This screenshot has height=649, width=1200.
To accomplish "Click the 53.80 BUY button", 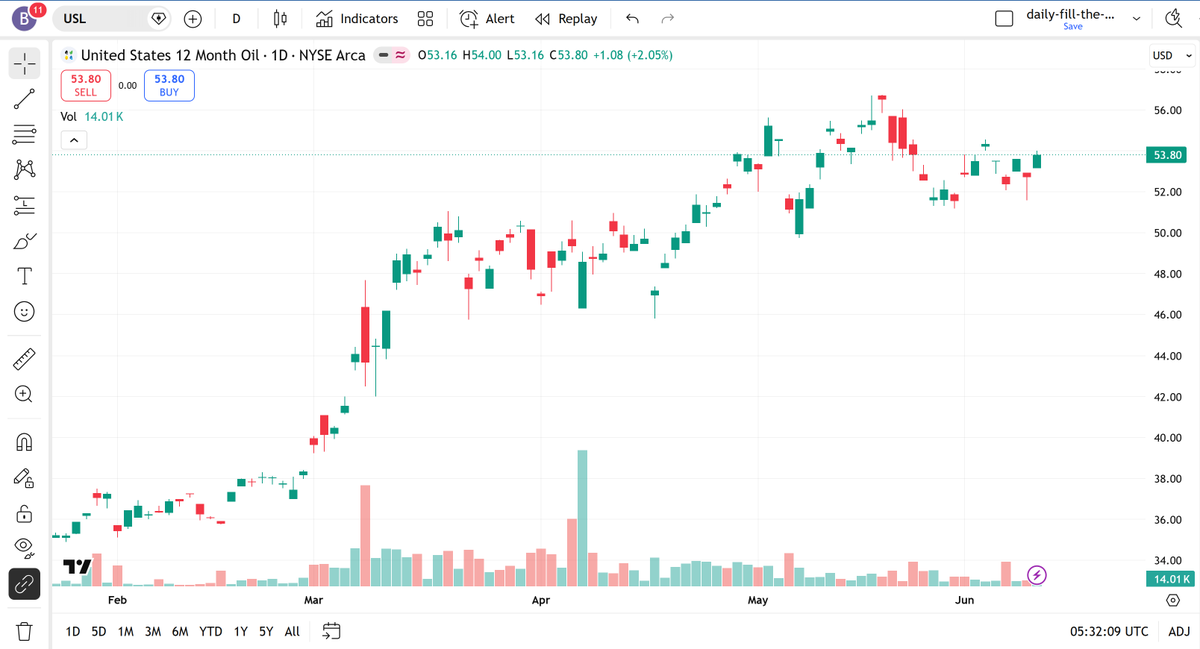I will [169, 85].
